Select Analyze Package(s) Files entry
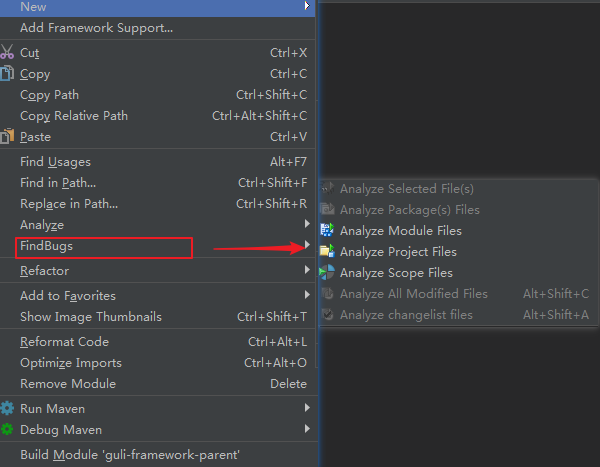The height and width of the screenshot is (467, 600). 458,209
